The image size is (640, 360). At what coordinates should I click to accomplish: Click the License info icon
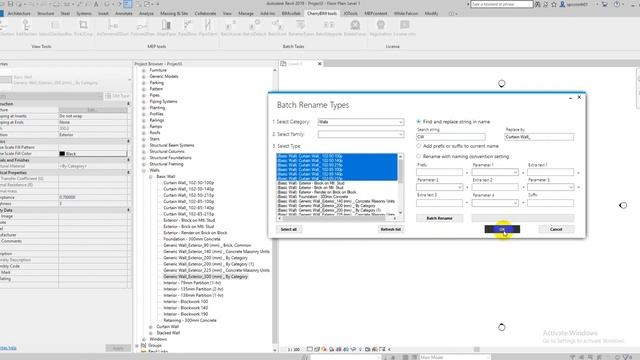pos(404,25)
